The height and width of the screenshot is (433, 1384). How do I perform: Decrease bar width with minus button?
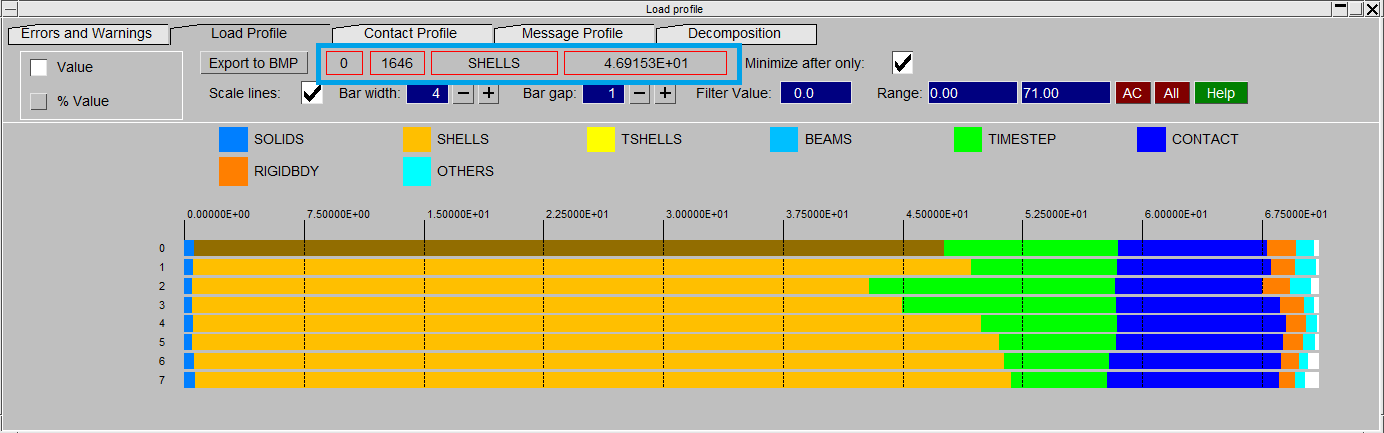(x=463, y=93)
